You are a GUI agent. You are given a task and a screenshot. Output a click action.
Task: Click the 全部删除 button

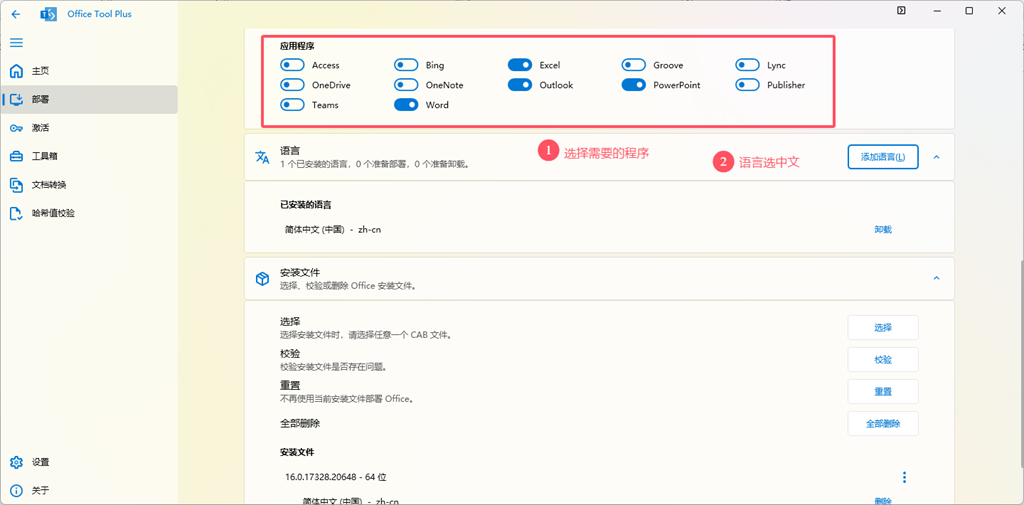pos(883,423)
